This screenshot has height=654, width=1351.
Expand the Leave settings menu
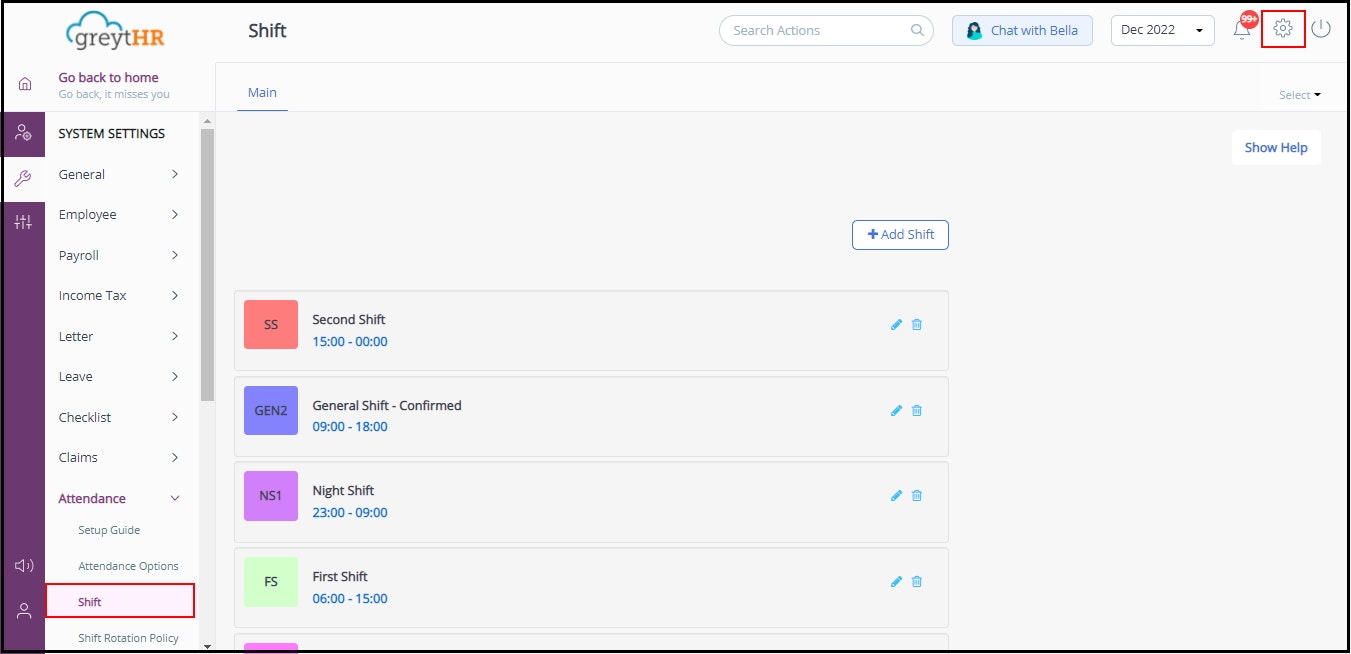(x=120, y=377)
